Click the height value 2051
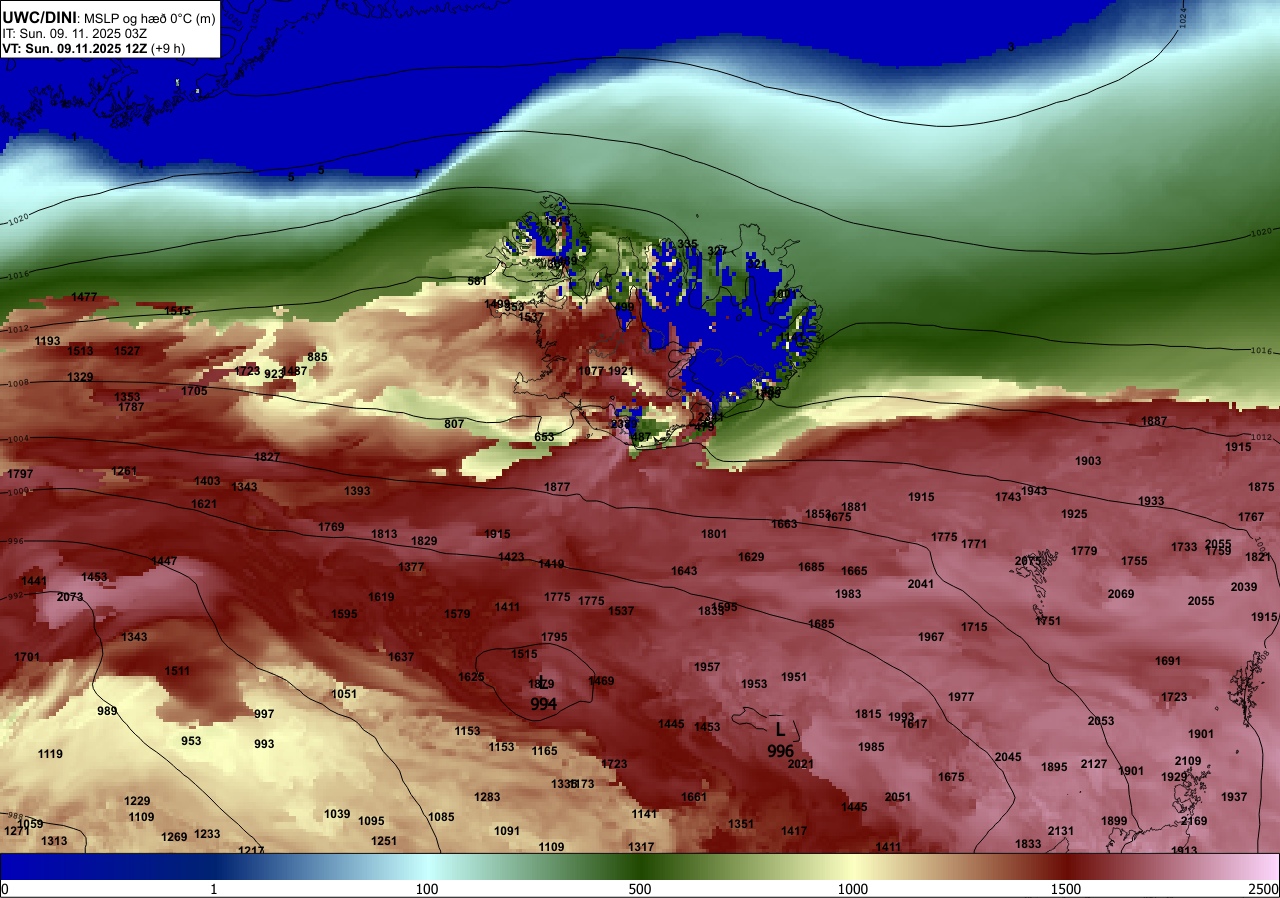The image size is (1280, 898). [898, 797]
